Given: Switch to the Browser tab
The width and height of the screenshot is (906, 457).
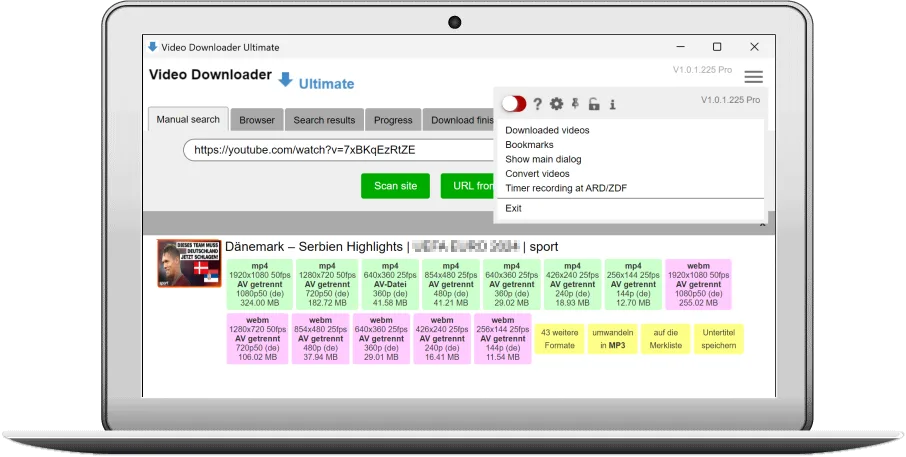Looking at the screenshot, I should click(257, 120).
